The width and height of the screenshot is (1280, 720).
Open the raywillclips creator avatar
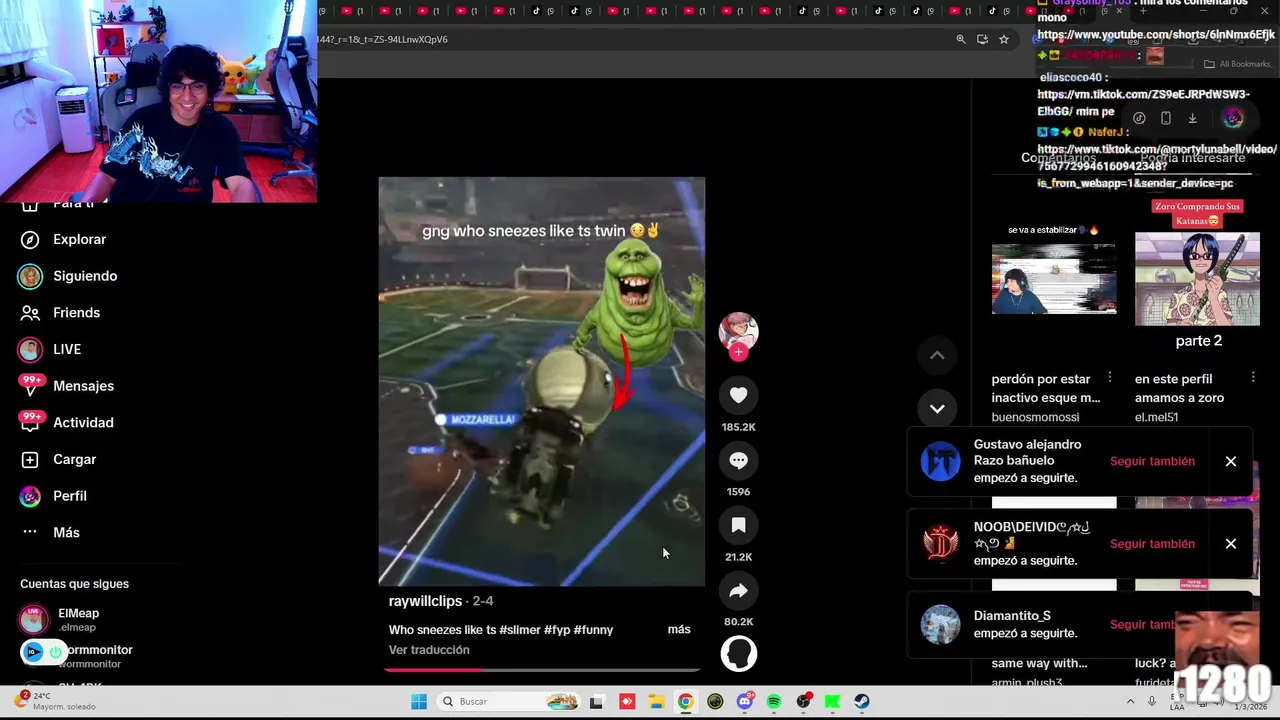tap(738, 331)
